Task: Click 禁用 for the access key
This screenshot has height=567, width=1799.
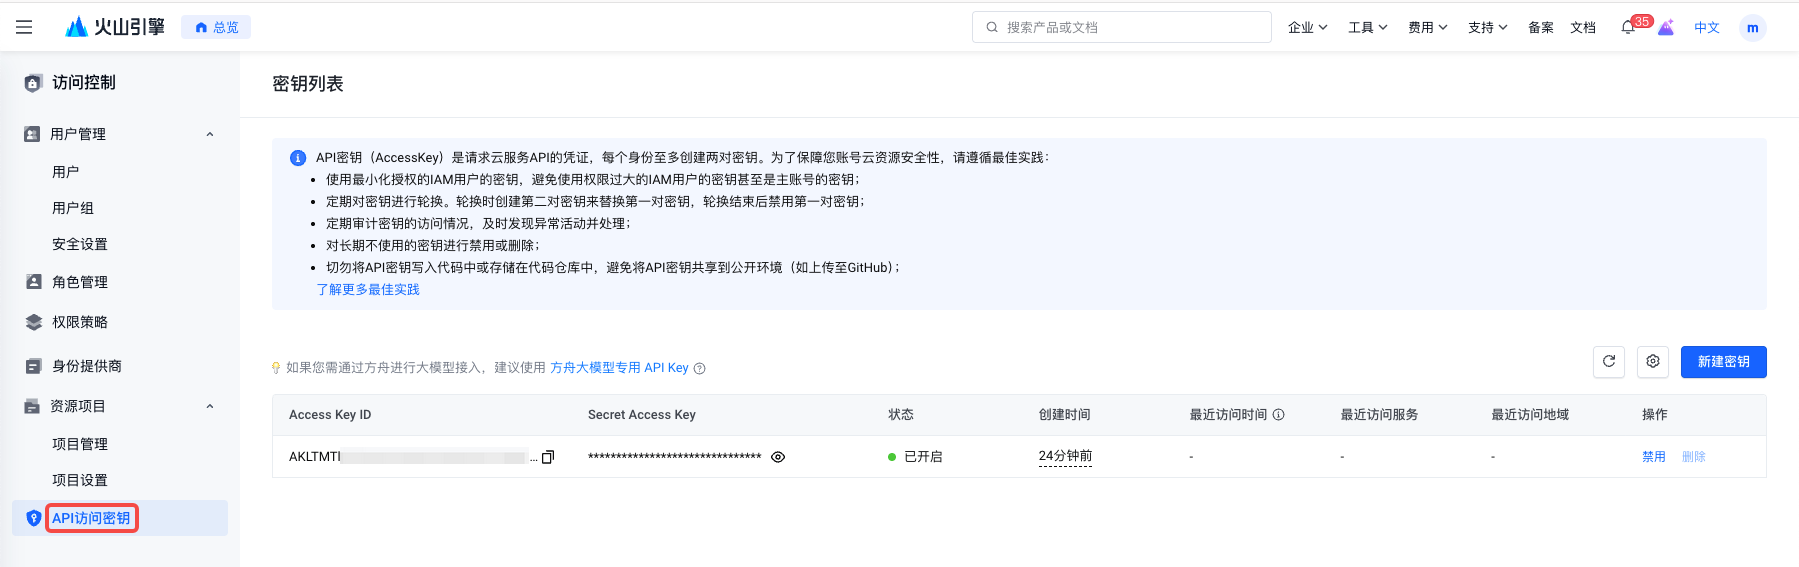Action: tap(1654, 457)
